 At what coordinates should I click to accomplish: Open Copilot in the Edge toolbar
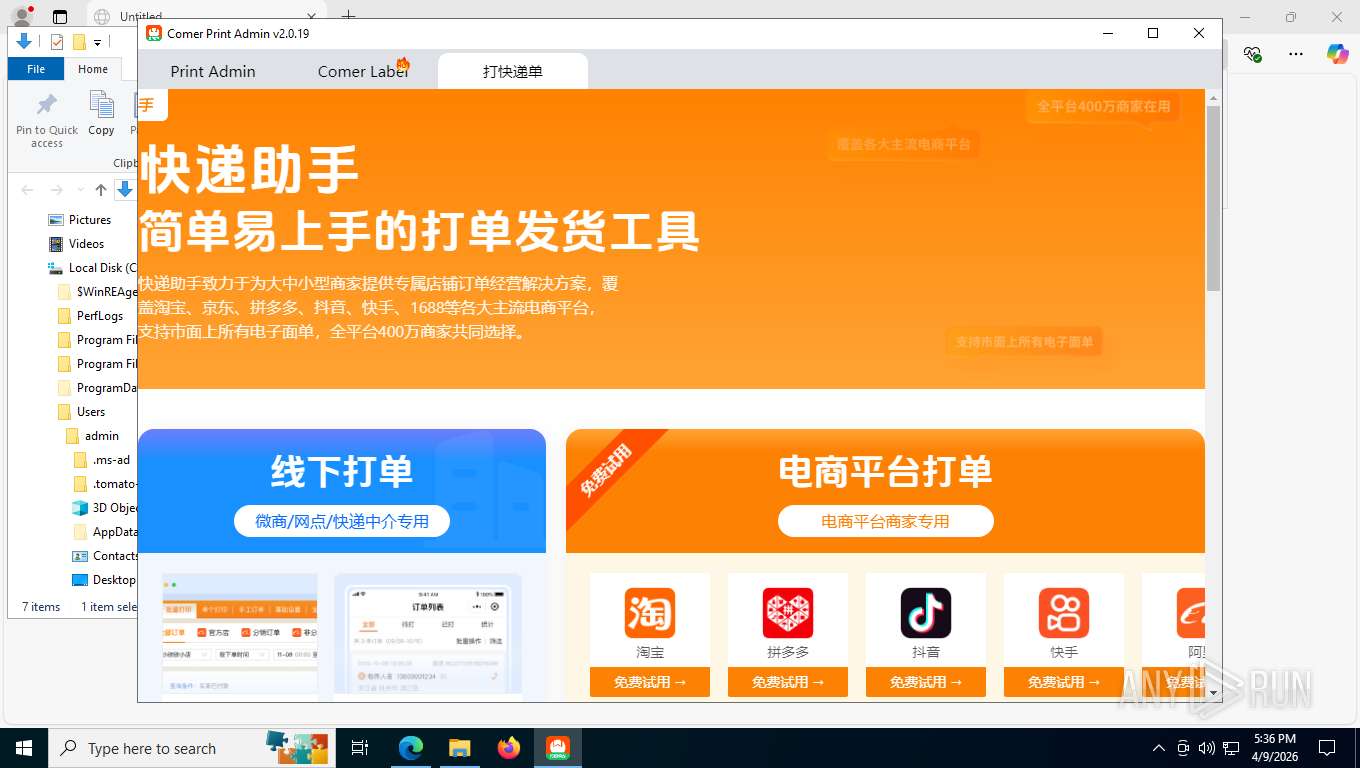tap(1337, 54)
